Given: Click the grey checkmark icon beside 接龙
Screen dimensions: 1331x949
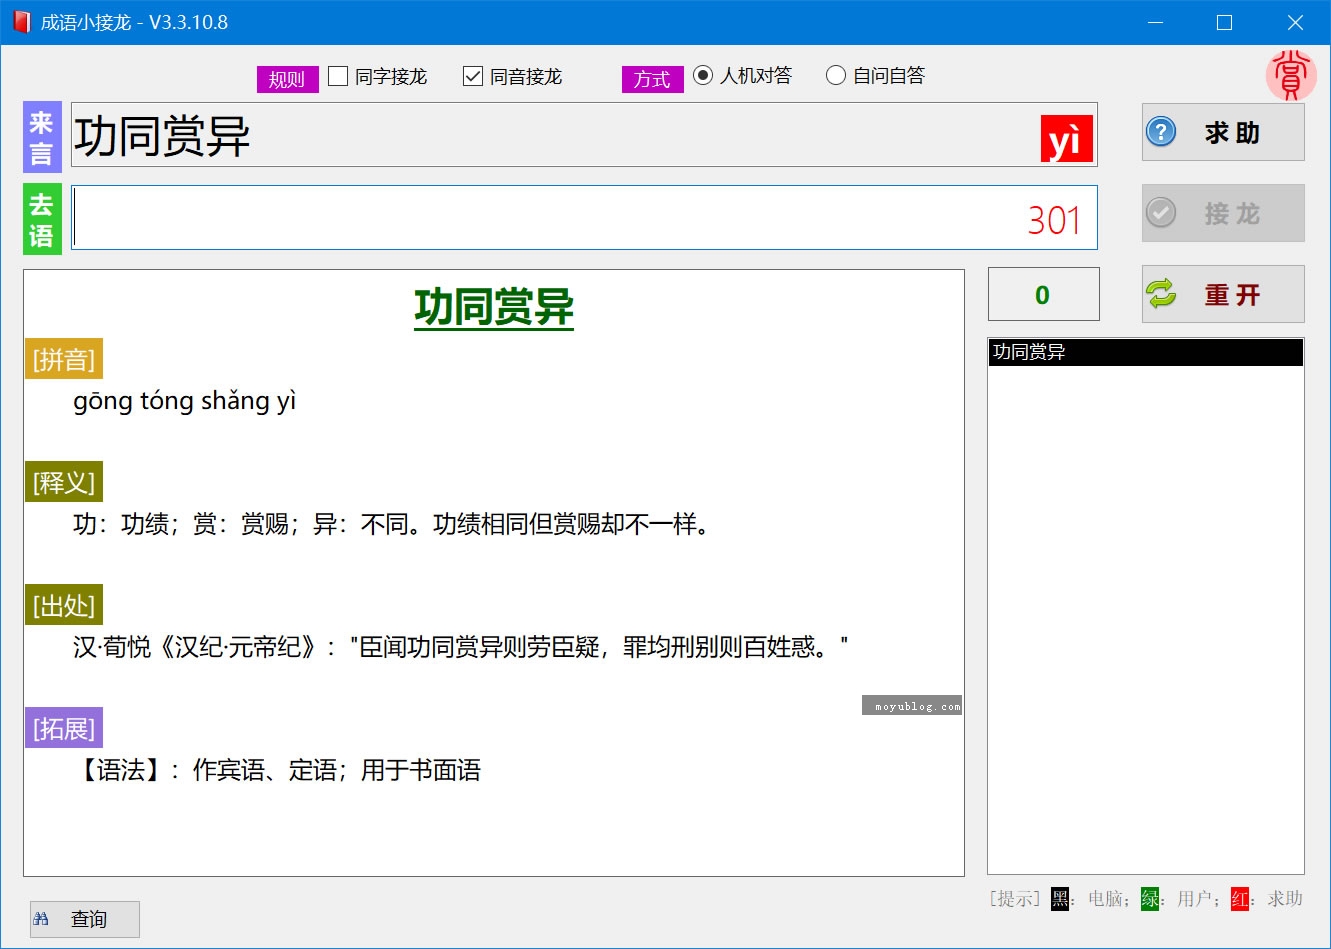Looking at the screenshot, I should tap(1161, 213).
